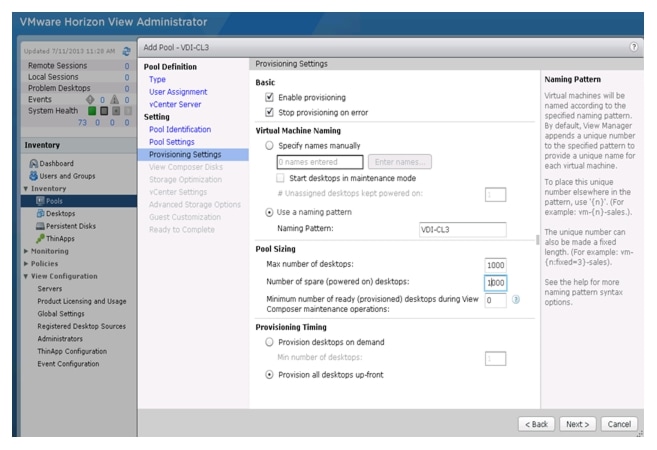The height and width of the screenshot is (450, 657).
Task: Click the Naming Pattern input field
Action: click(x=463, y=230)
